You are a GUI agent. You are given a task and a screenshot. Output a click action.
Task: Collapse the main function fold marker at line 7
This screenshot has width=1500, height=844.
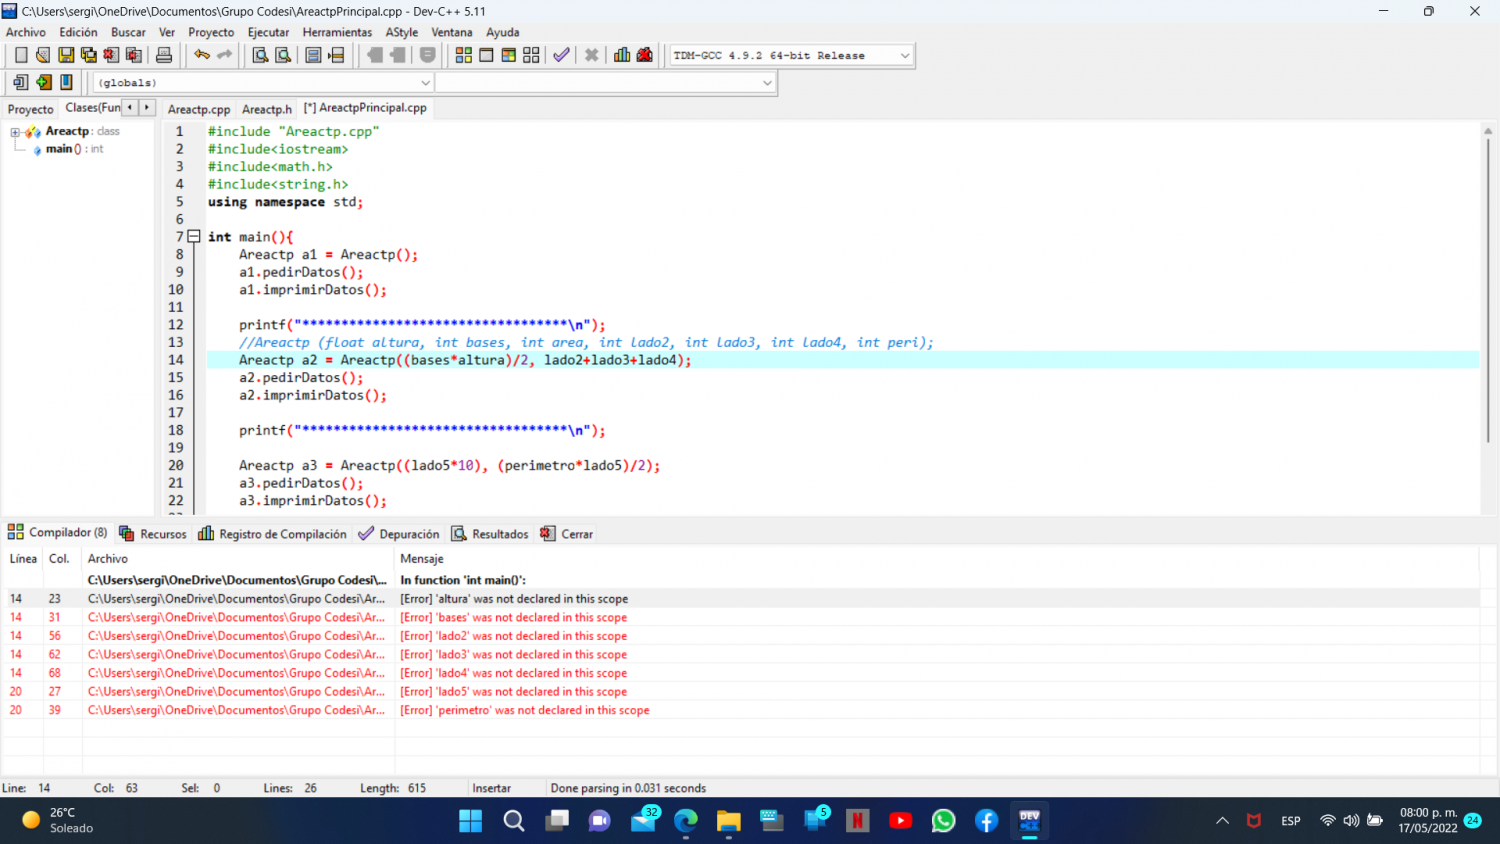tap(194, 237)
